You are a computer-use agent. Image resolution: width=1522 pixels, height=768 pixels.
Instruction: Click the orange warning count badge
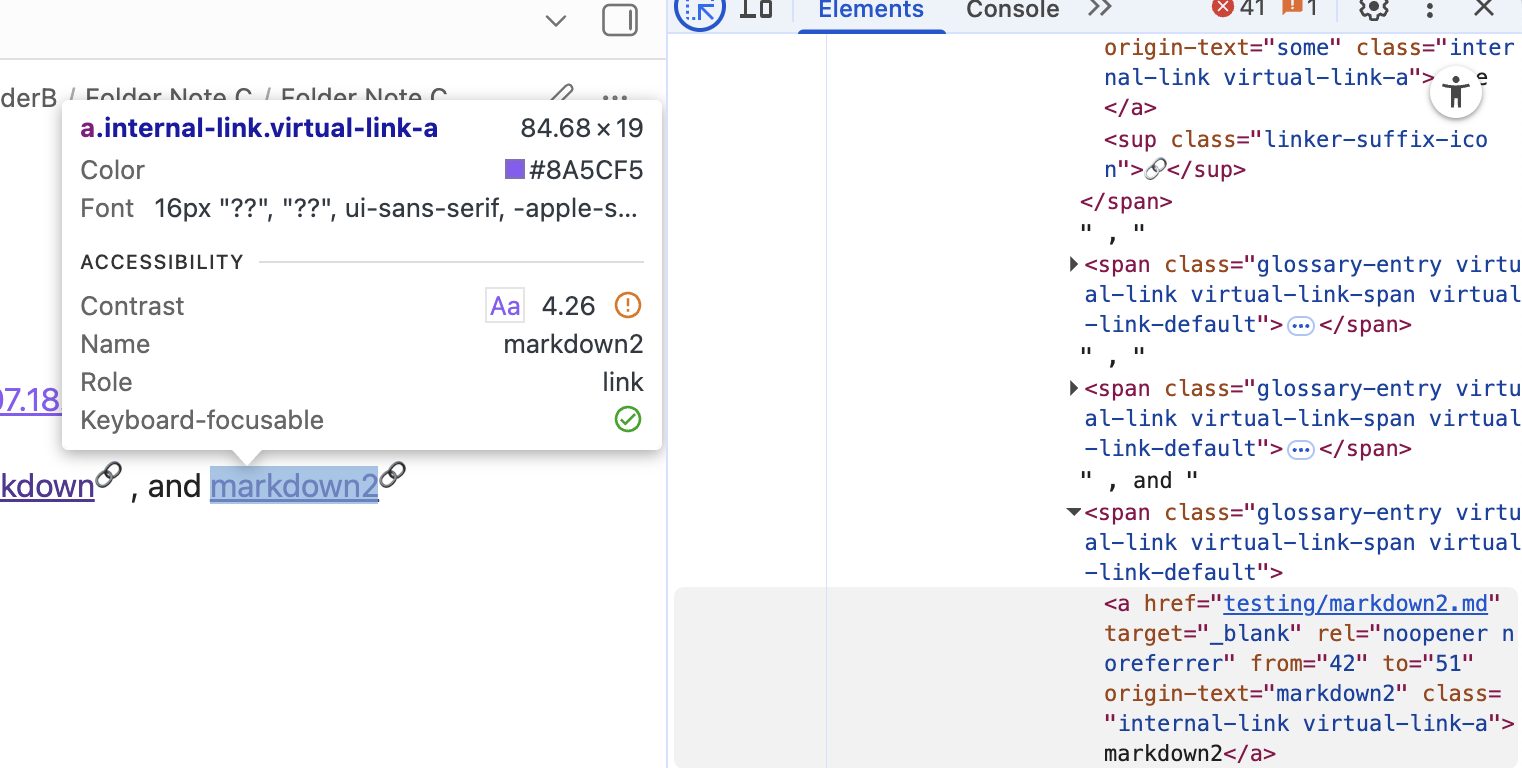pyautogui.click(x=1299, y=9)
